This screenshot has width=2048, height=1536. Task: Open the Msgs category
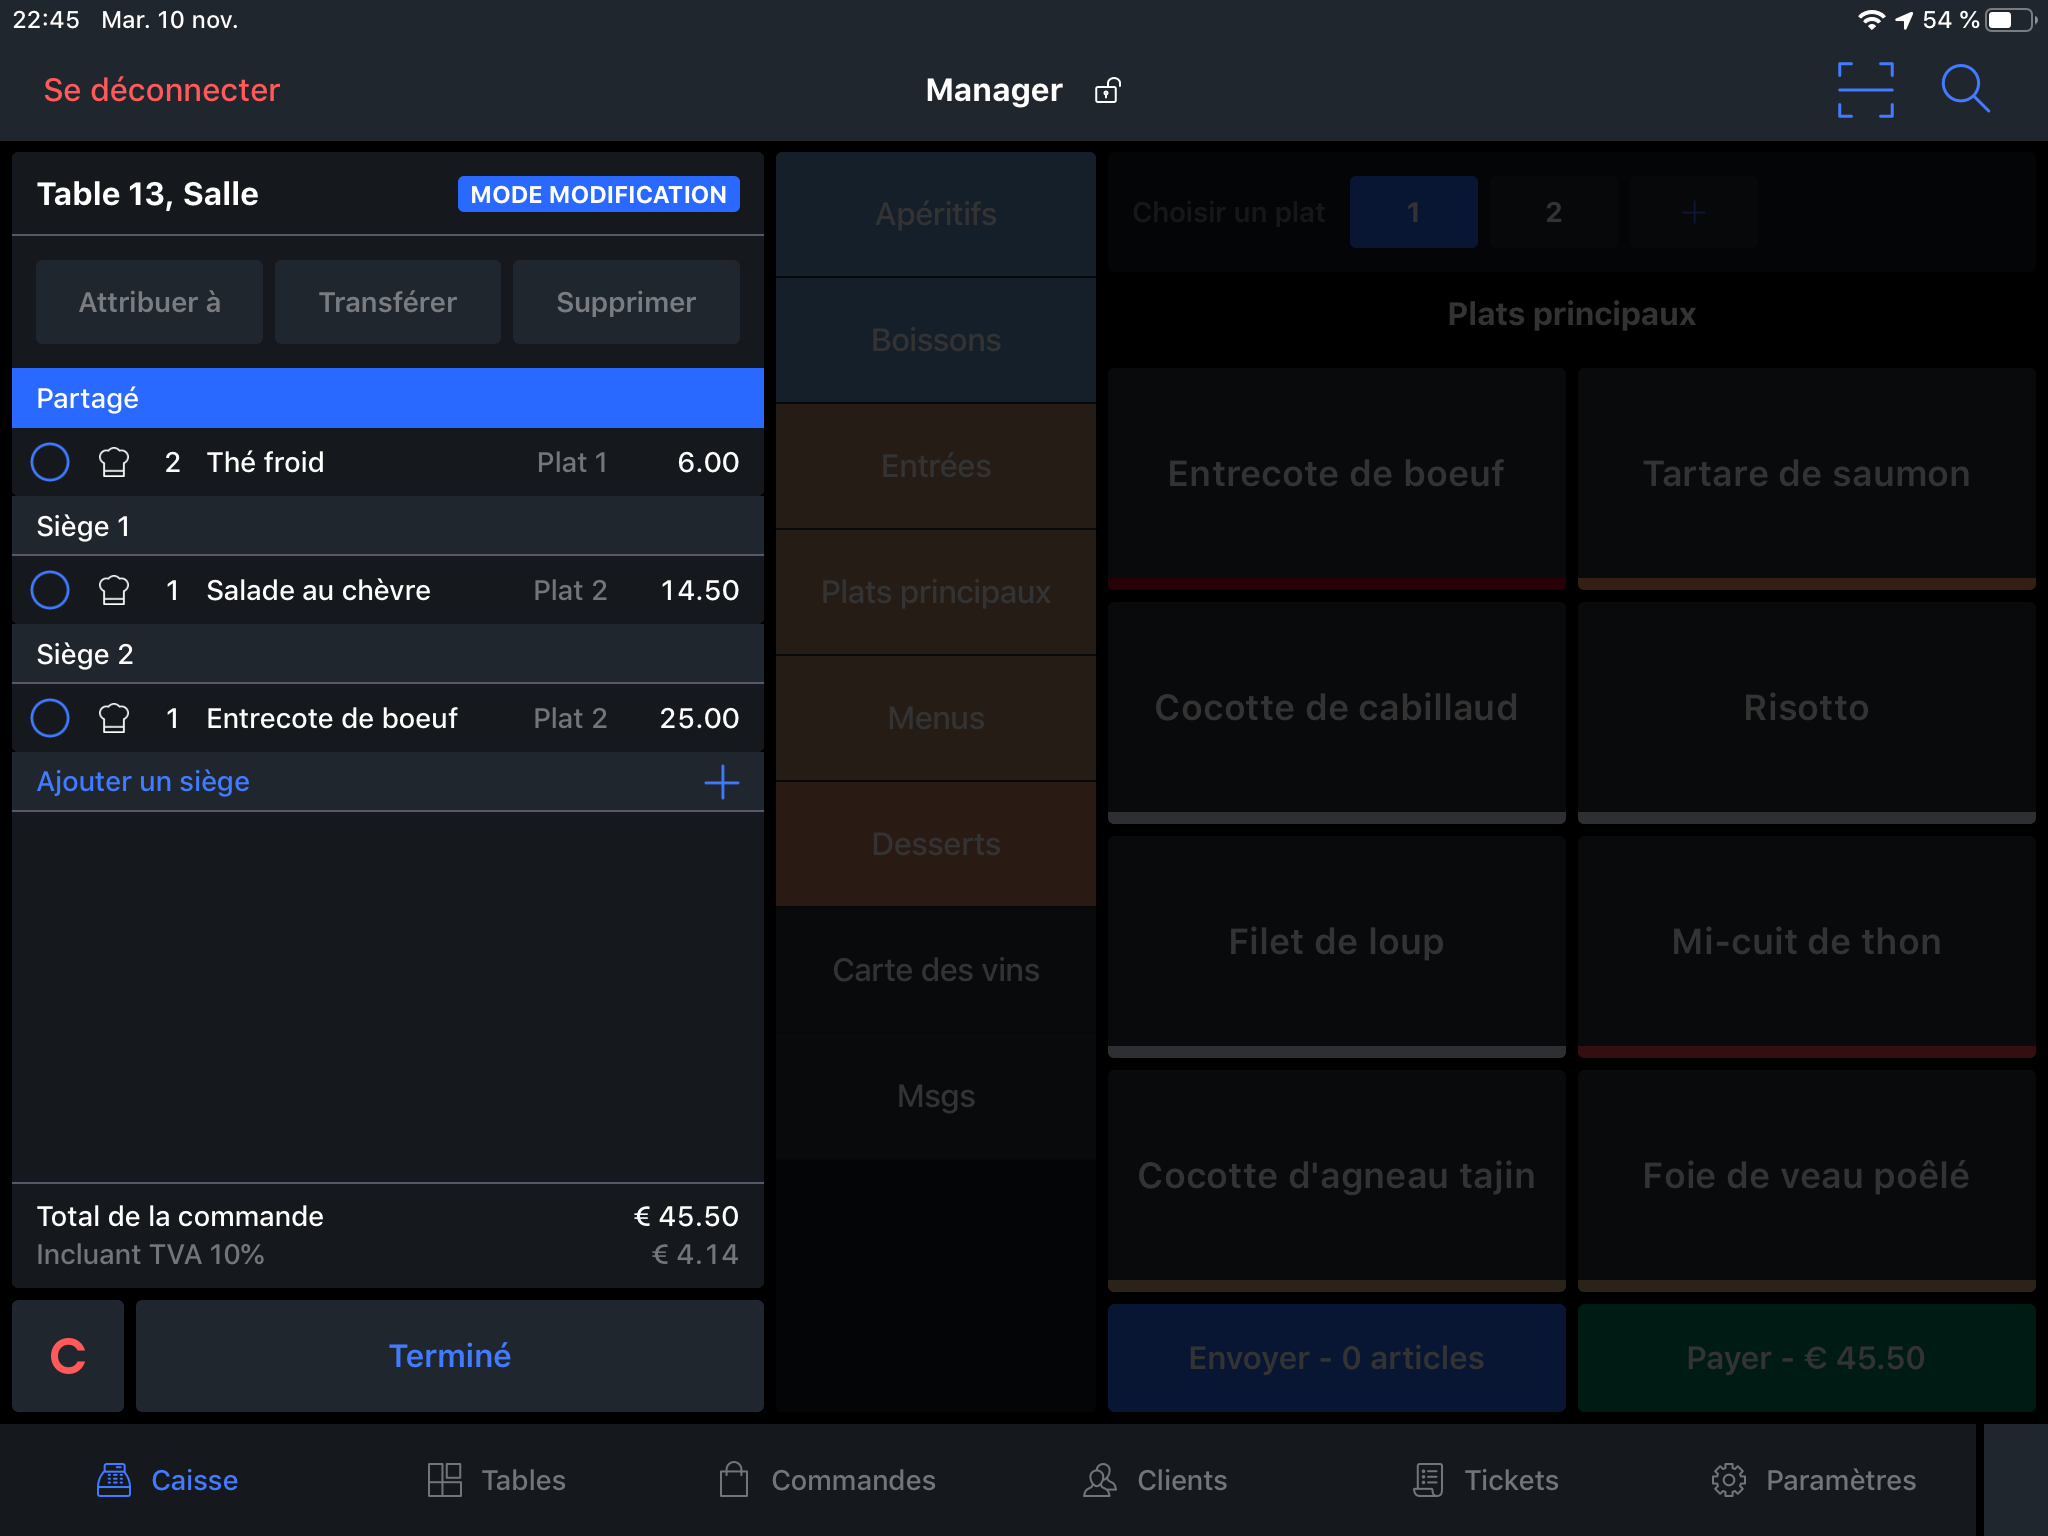(936, 1096)
